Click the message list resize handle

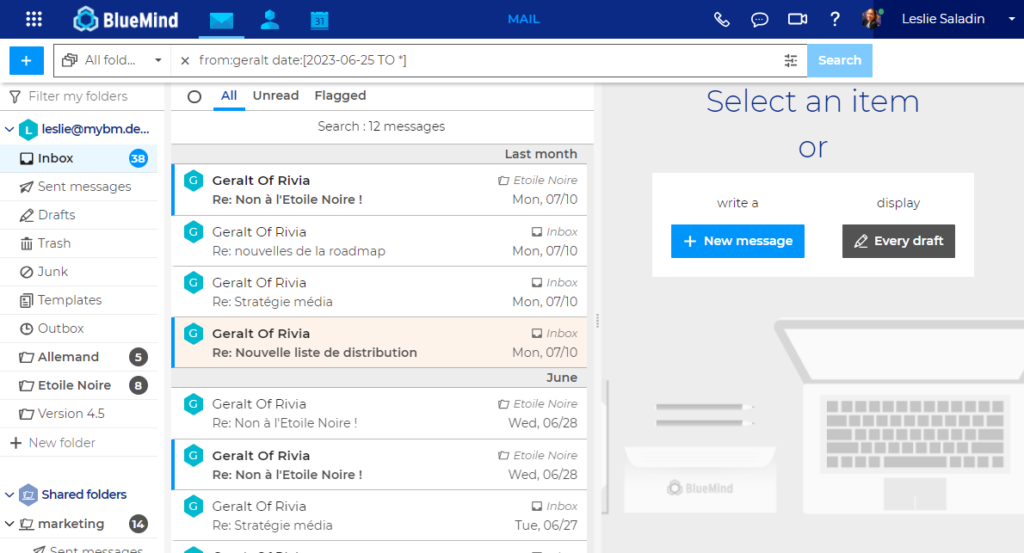tap(597, 321)
